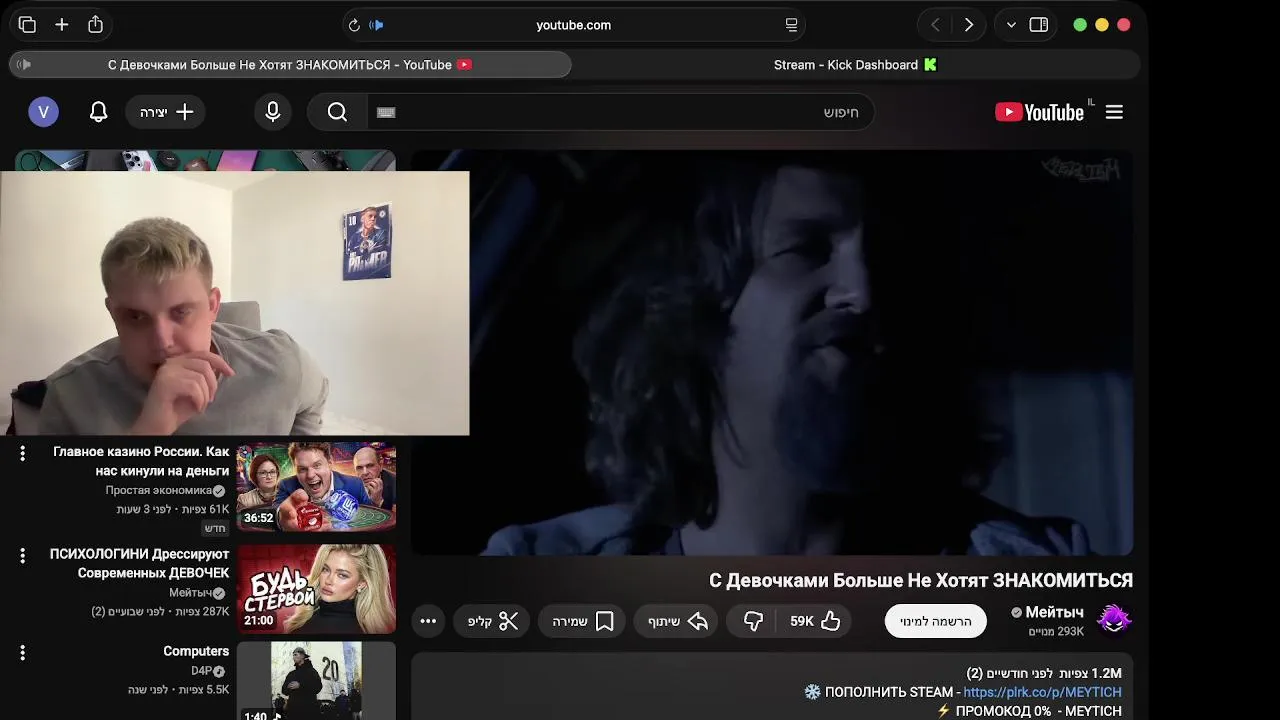Click the 1.2M views info text
The height and width of the screenshot is (720, 1280).
pos(1044,673)
